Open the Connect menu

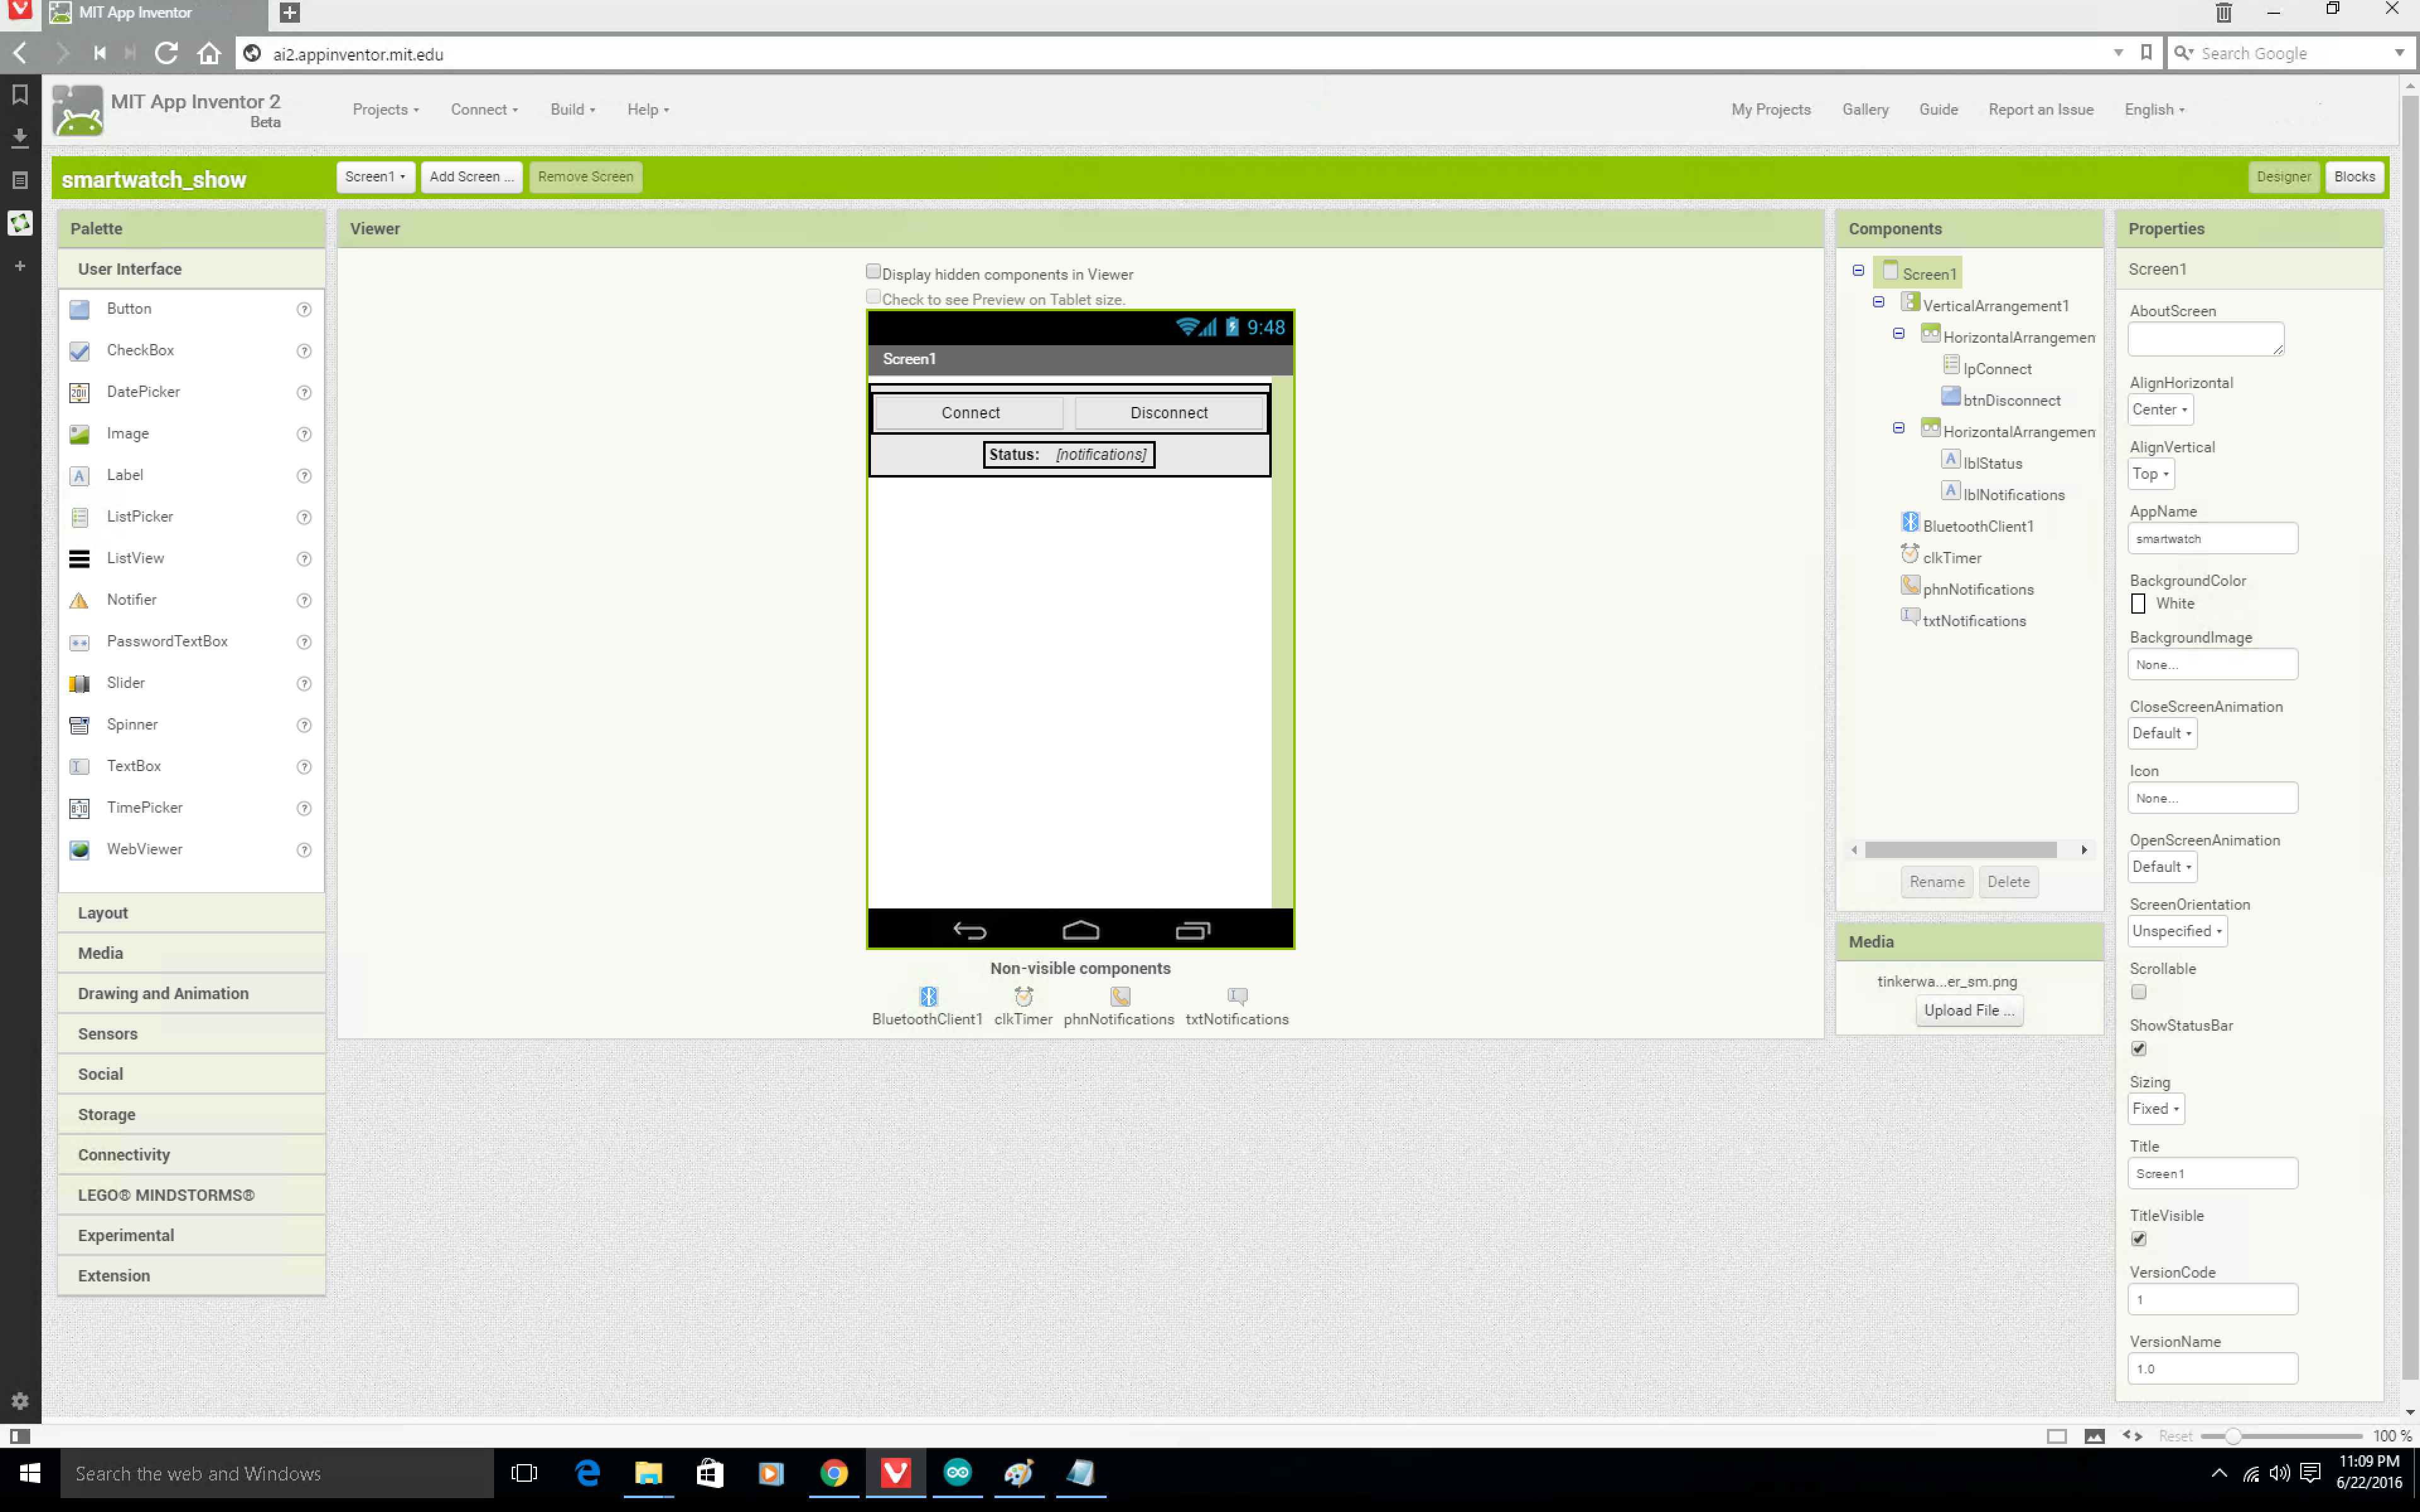click(484, 110)
